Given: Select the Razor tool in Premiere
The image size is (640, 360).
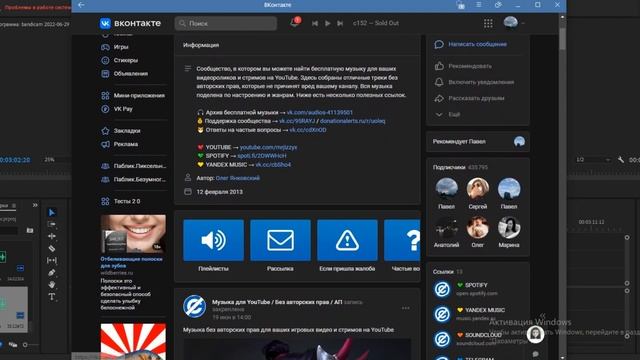Looking at the screenshot, I should point(51,249).
